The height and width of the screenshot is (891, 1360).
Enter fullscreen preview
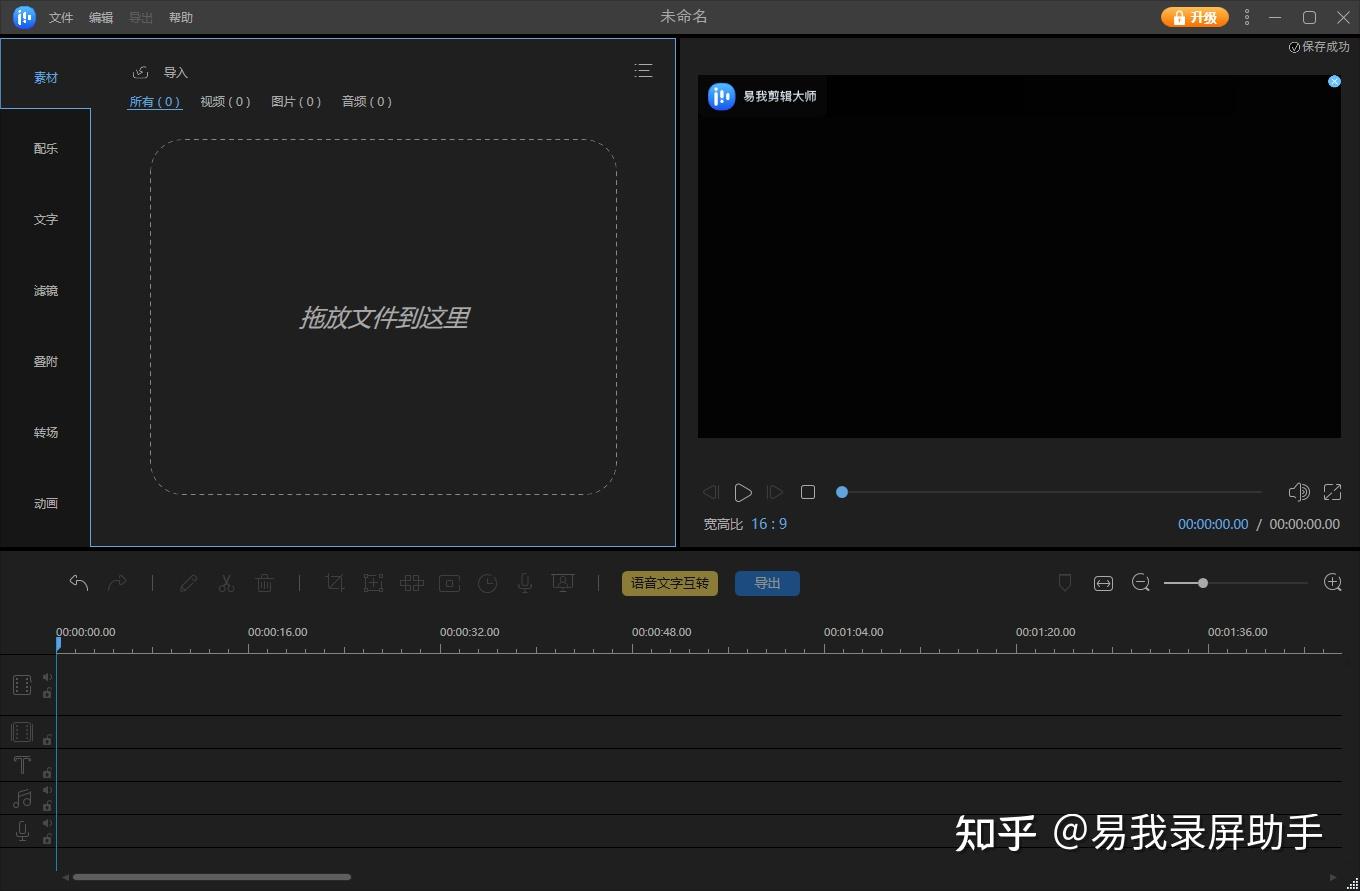coord(1332,492)
